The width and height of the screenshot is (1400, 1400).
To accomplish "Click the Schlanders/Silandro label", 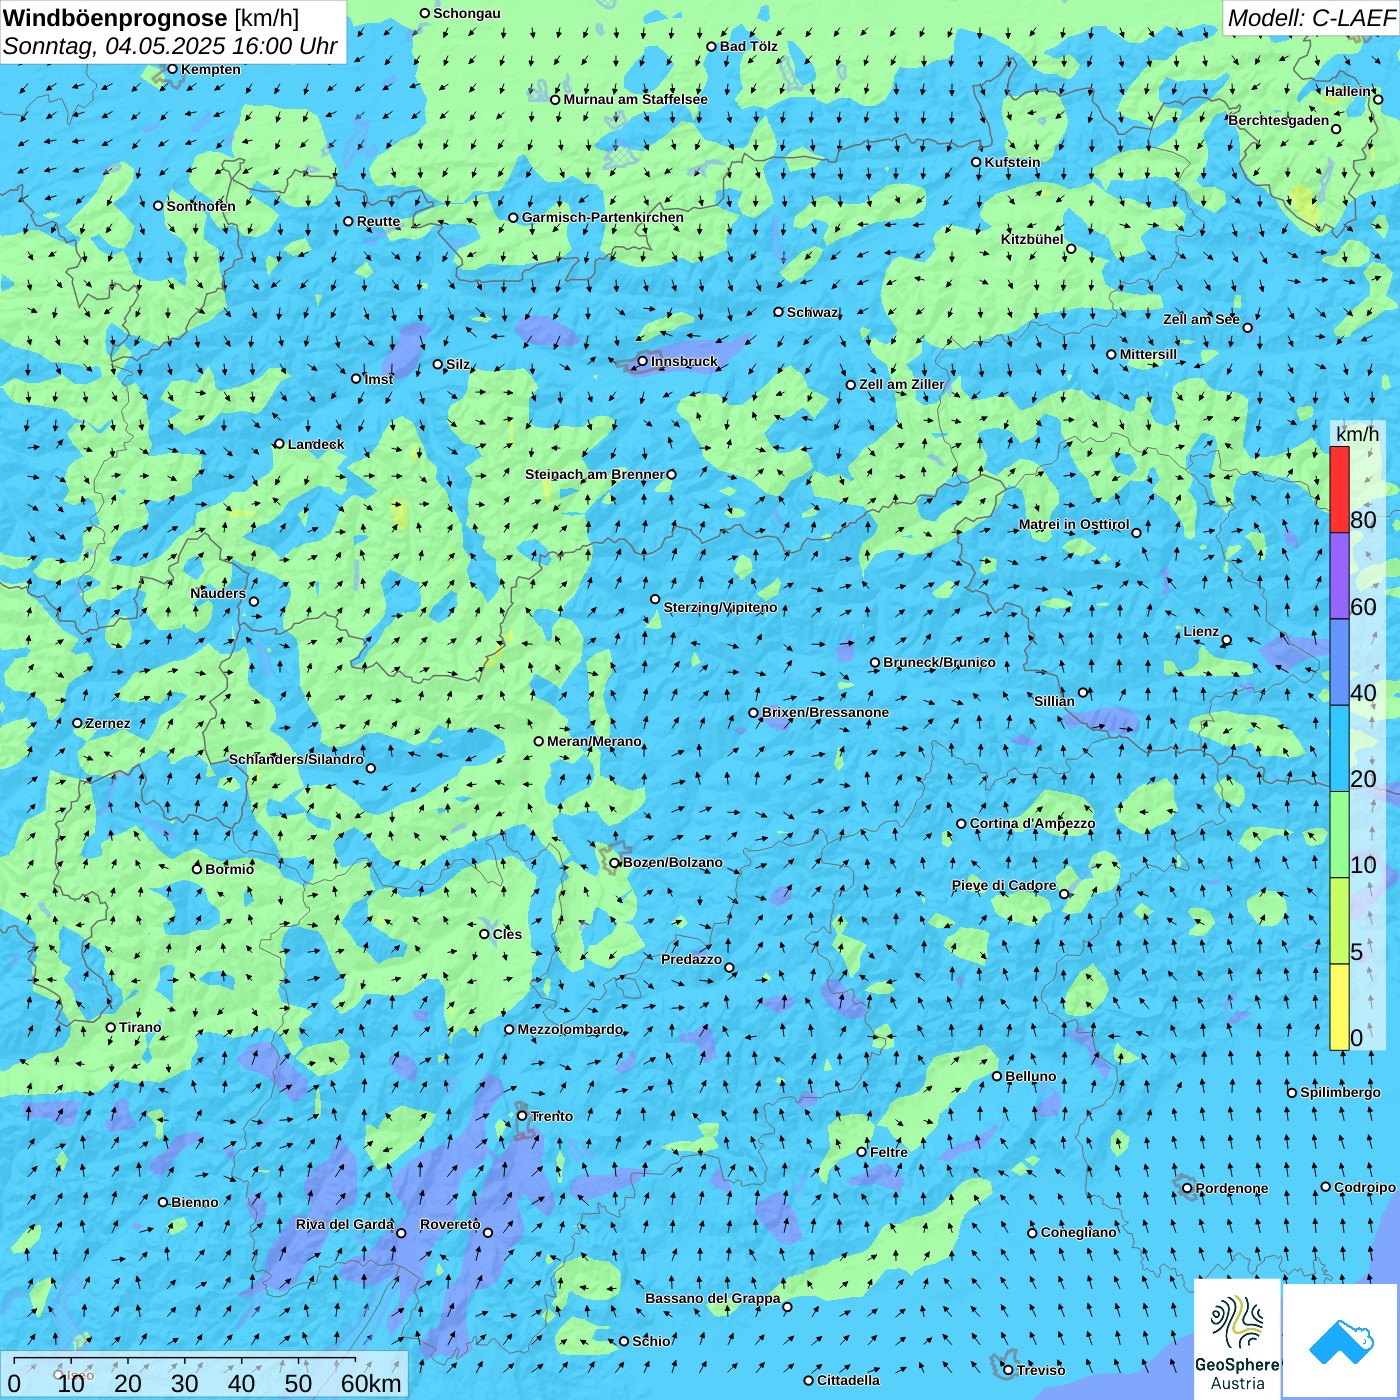I will tap(296, 759).
